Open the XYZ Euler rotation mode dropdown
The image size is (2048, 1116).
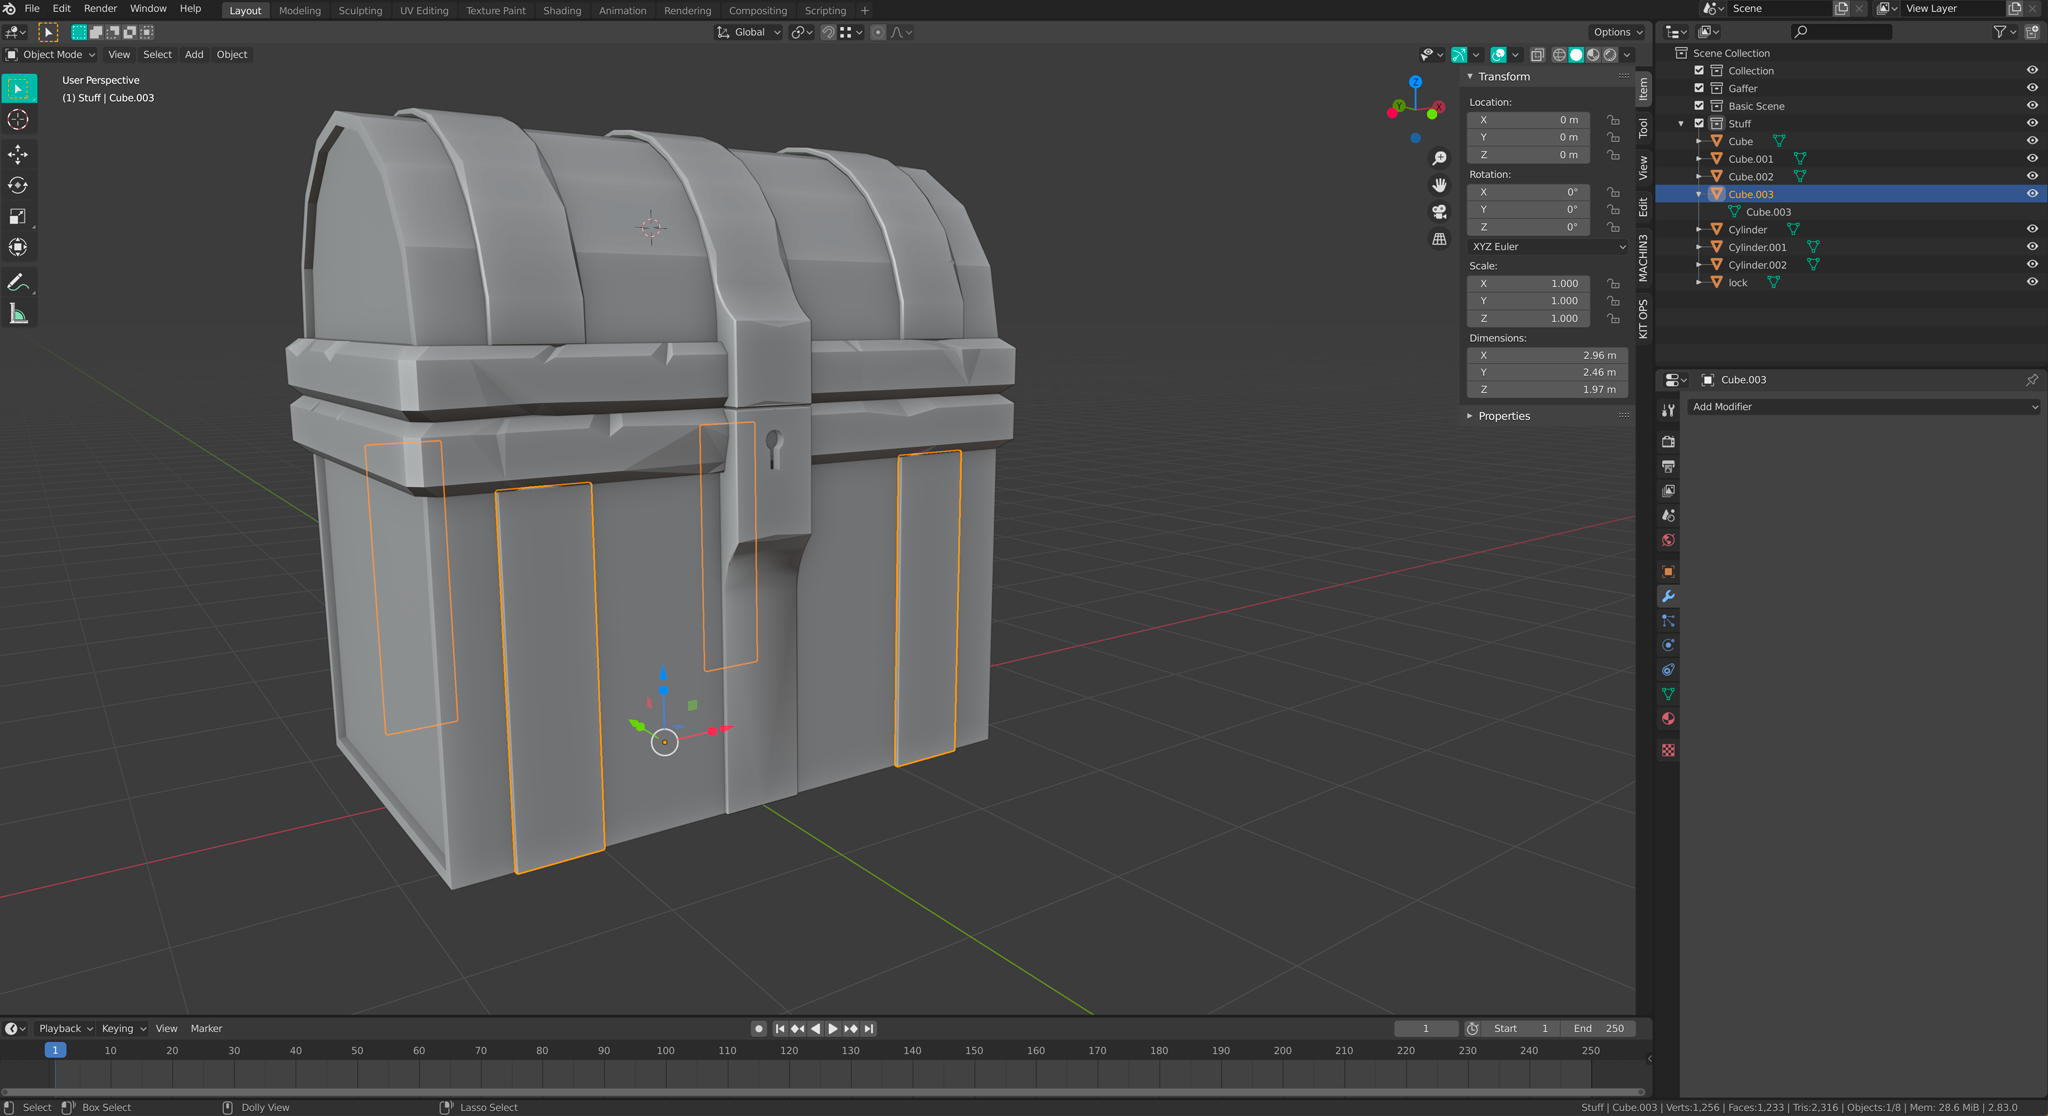tap(1548, 246)
